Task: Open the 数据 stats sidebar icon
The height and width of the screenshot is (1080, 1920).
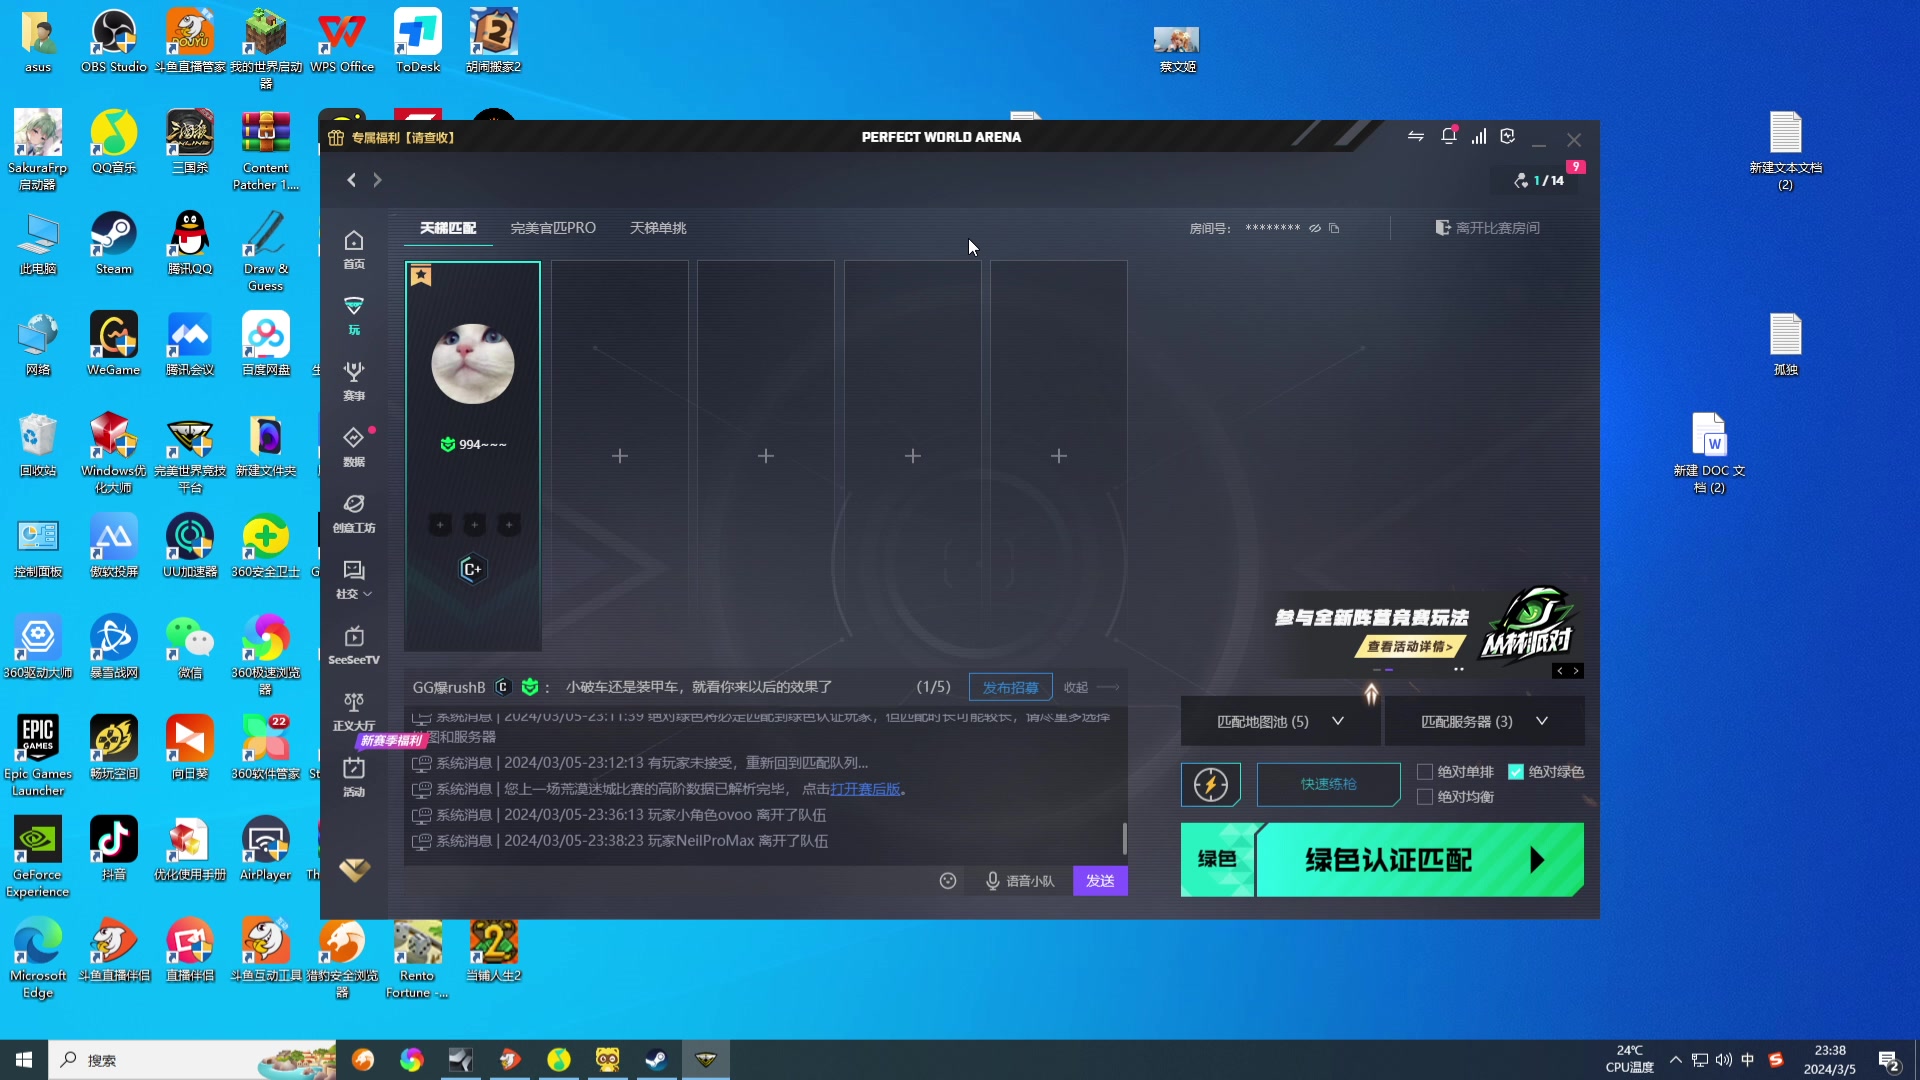Action: [354, 446]
